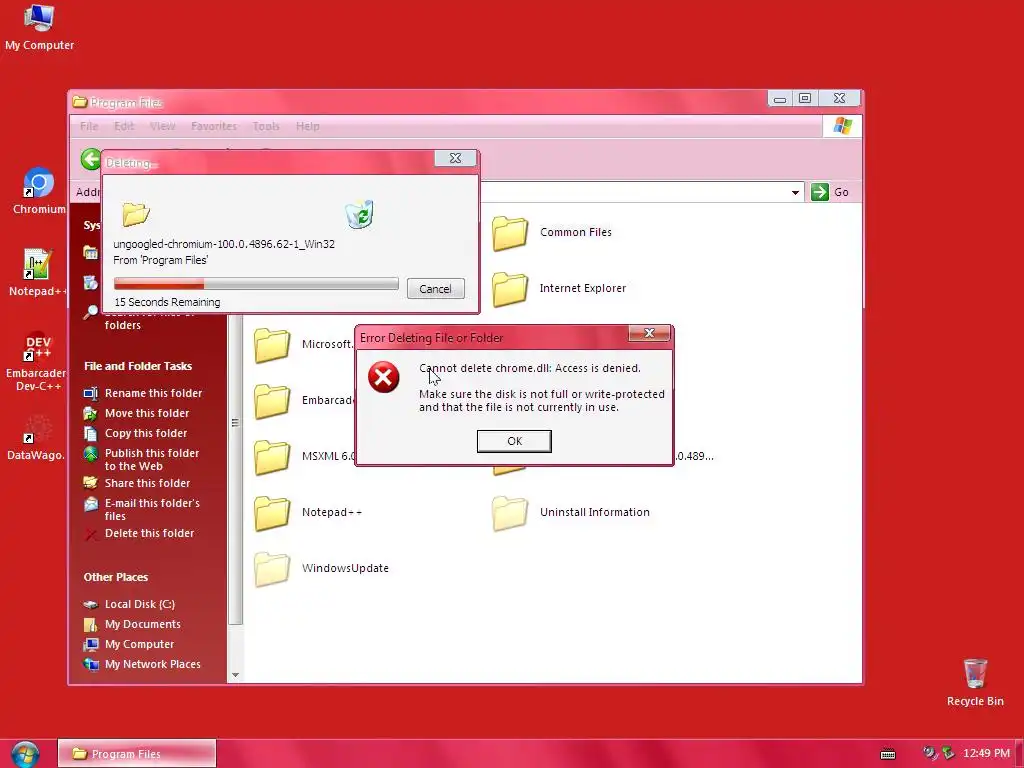Open Local Disk (C:) in Other Places

click(129, 605)
